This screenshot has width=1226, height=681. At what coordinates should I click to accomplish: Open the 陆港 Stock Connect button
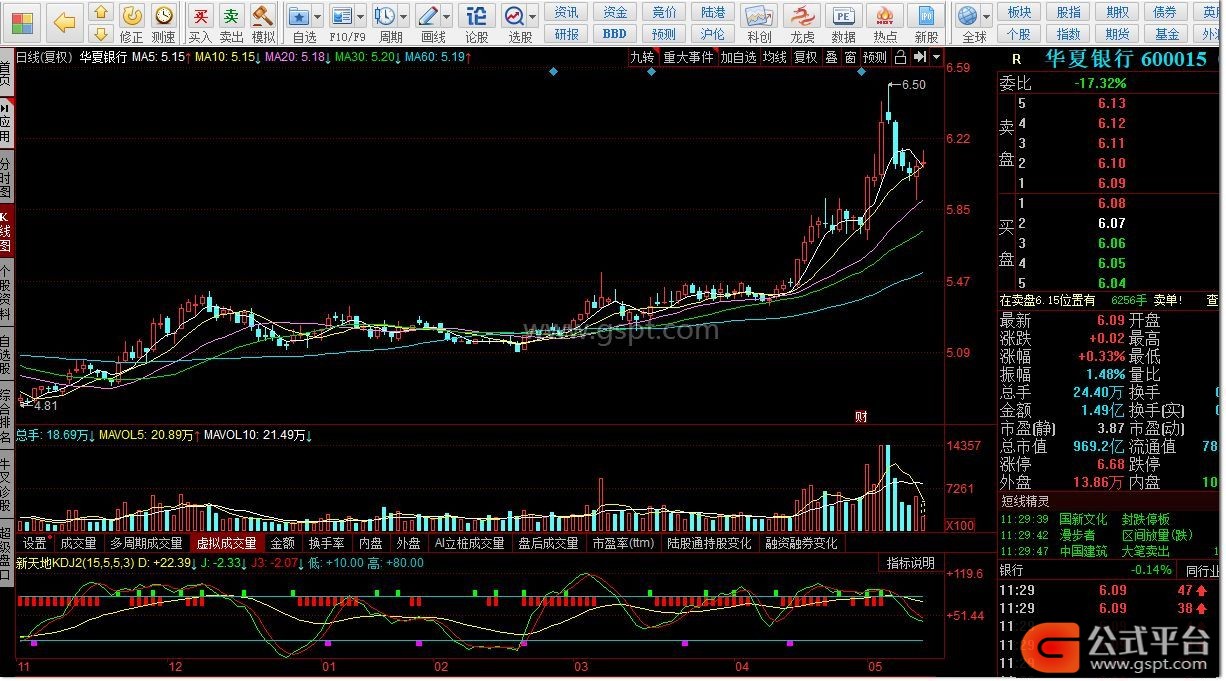pos(713,12)
